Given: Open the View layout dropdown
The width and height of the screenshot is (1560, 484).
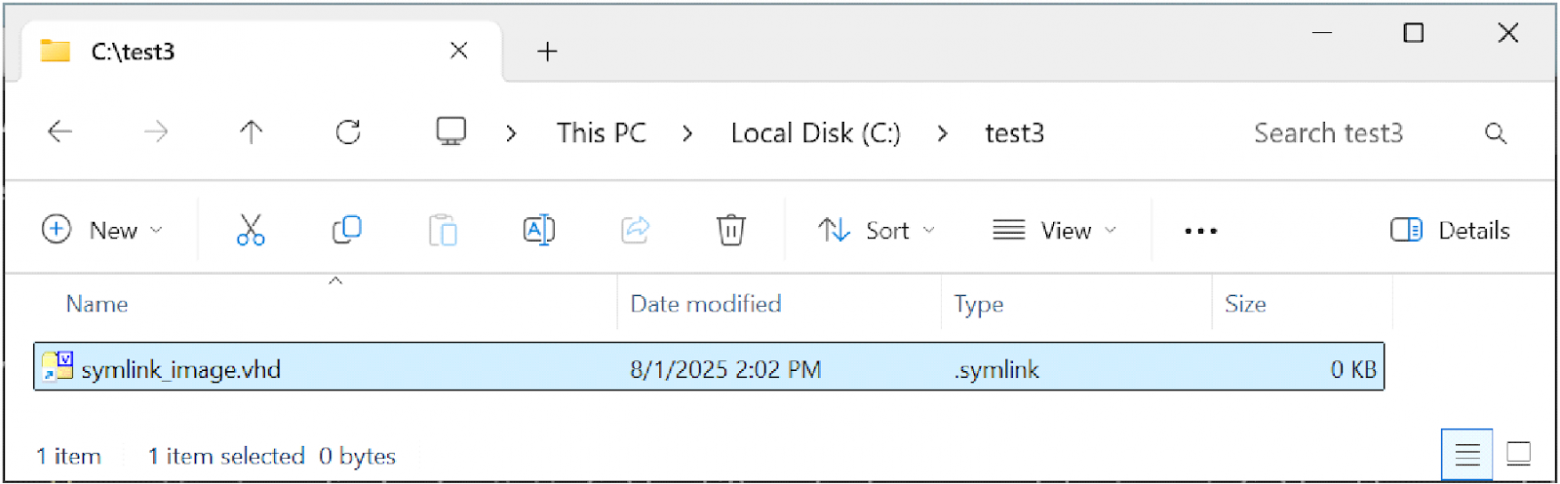Looking at the screenshot, I should click(x=1054, y=230).
